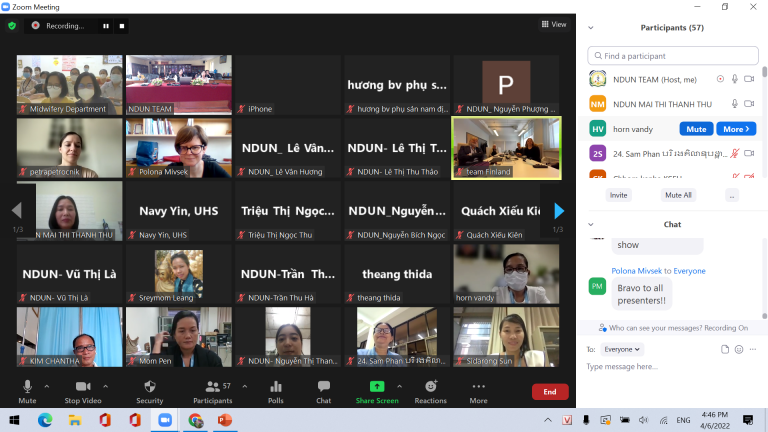Collapse the Participants panel header chevron
768x432 pixels.
(591, 27)
